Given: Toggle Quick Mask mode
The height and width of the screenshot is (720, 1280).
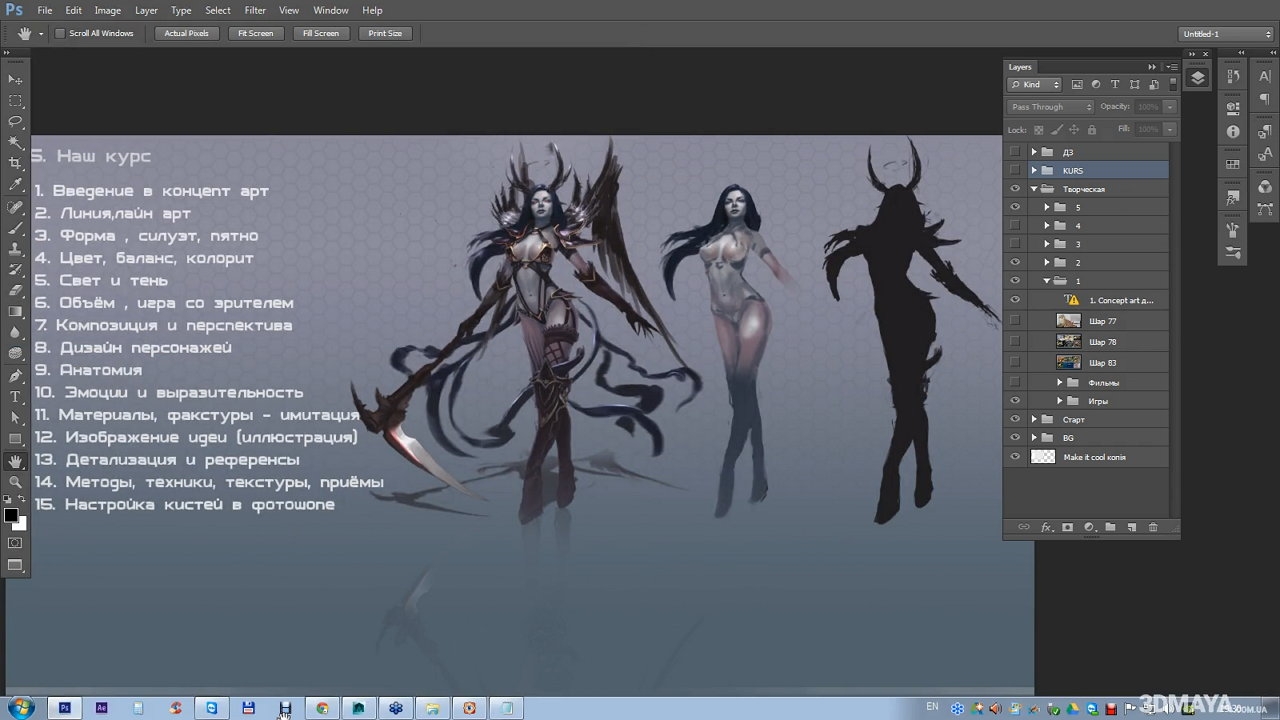Looking at the screenshot, I should (x=15, y=543).
